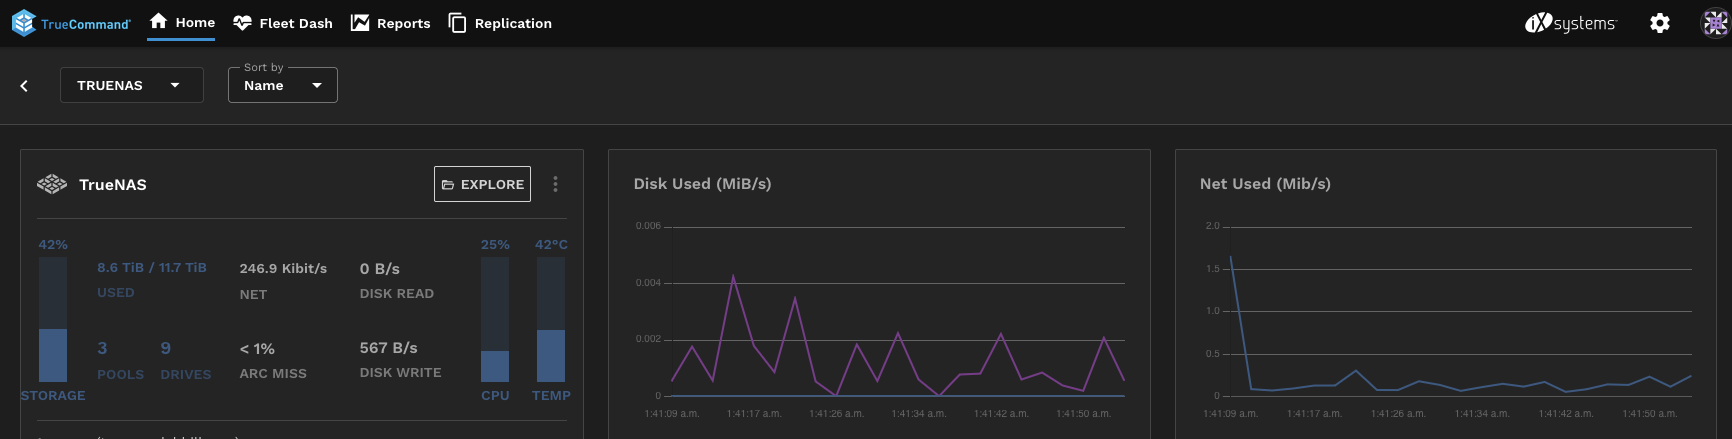Go back using the left chevron

click(24, 86)
